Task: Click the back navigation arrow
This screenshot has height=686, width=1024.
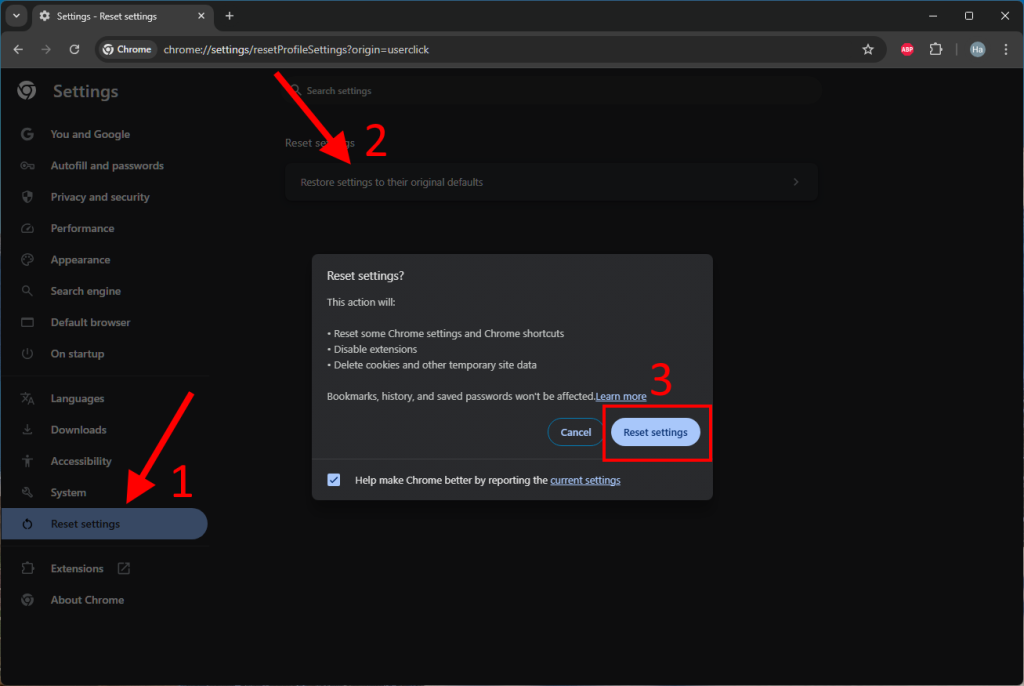Action: tap(18, 49)
